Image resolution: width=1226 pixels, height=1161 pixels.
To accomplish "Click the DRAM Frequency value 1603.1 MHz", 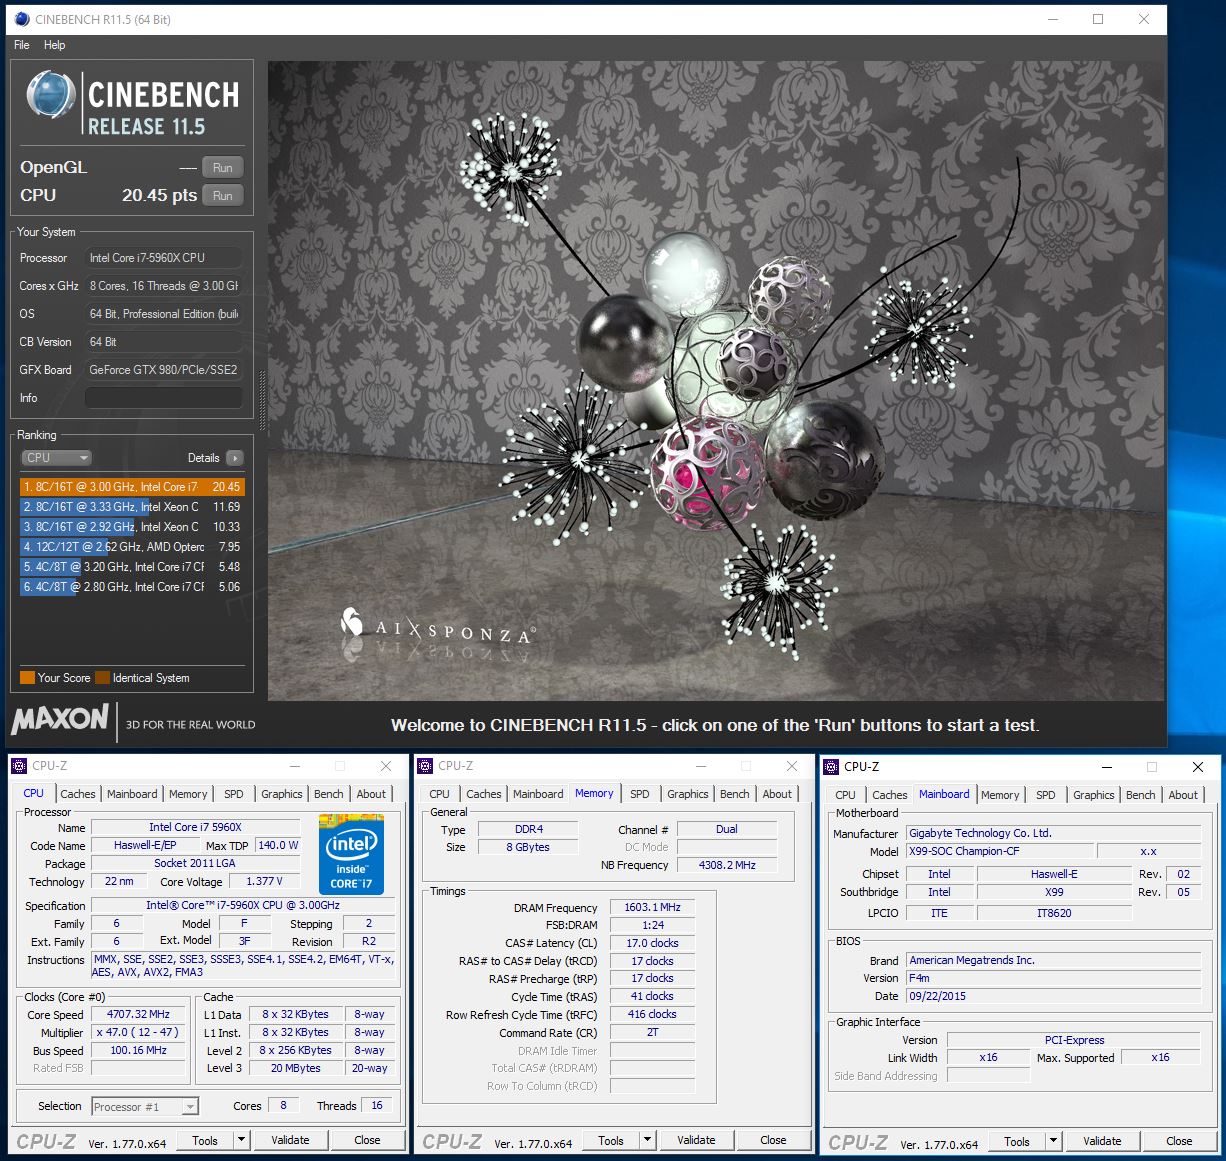I will click(652, 907).
